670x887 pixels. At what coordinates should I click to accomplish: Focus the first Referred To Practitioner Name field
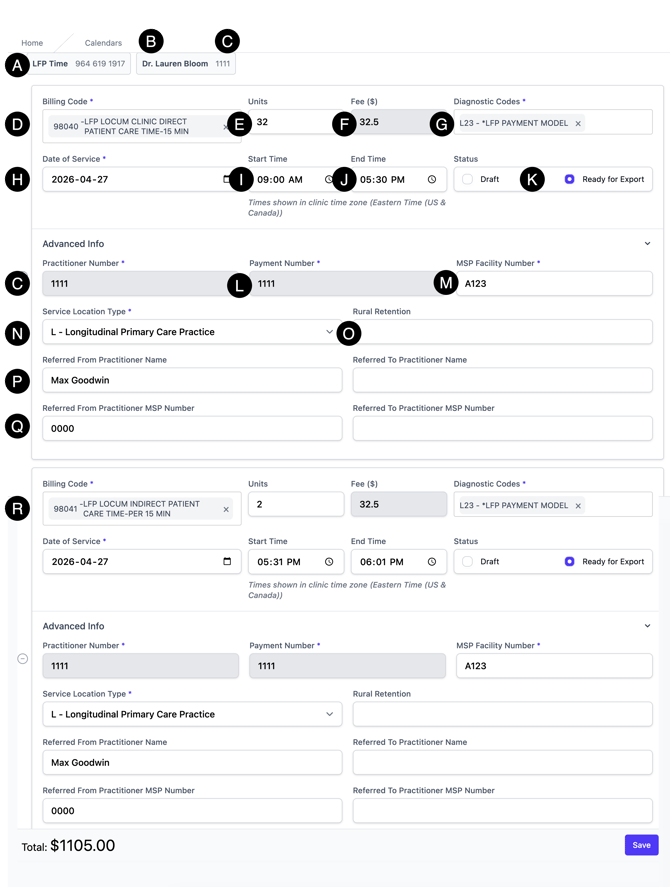coord(502,380)
